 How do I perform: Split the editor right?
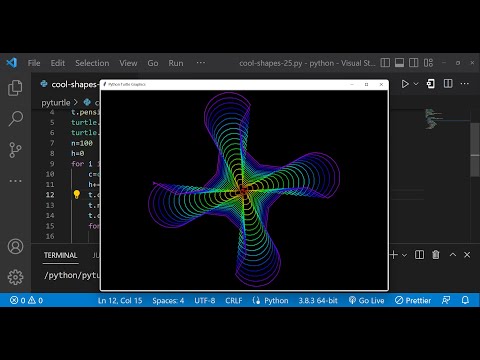[x=448, y=84]
